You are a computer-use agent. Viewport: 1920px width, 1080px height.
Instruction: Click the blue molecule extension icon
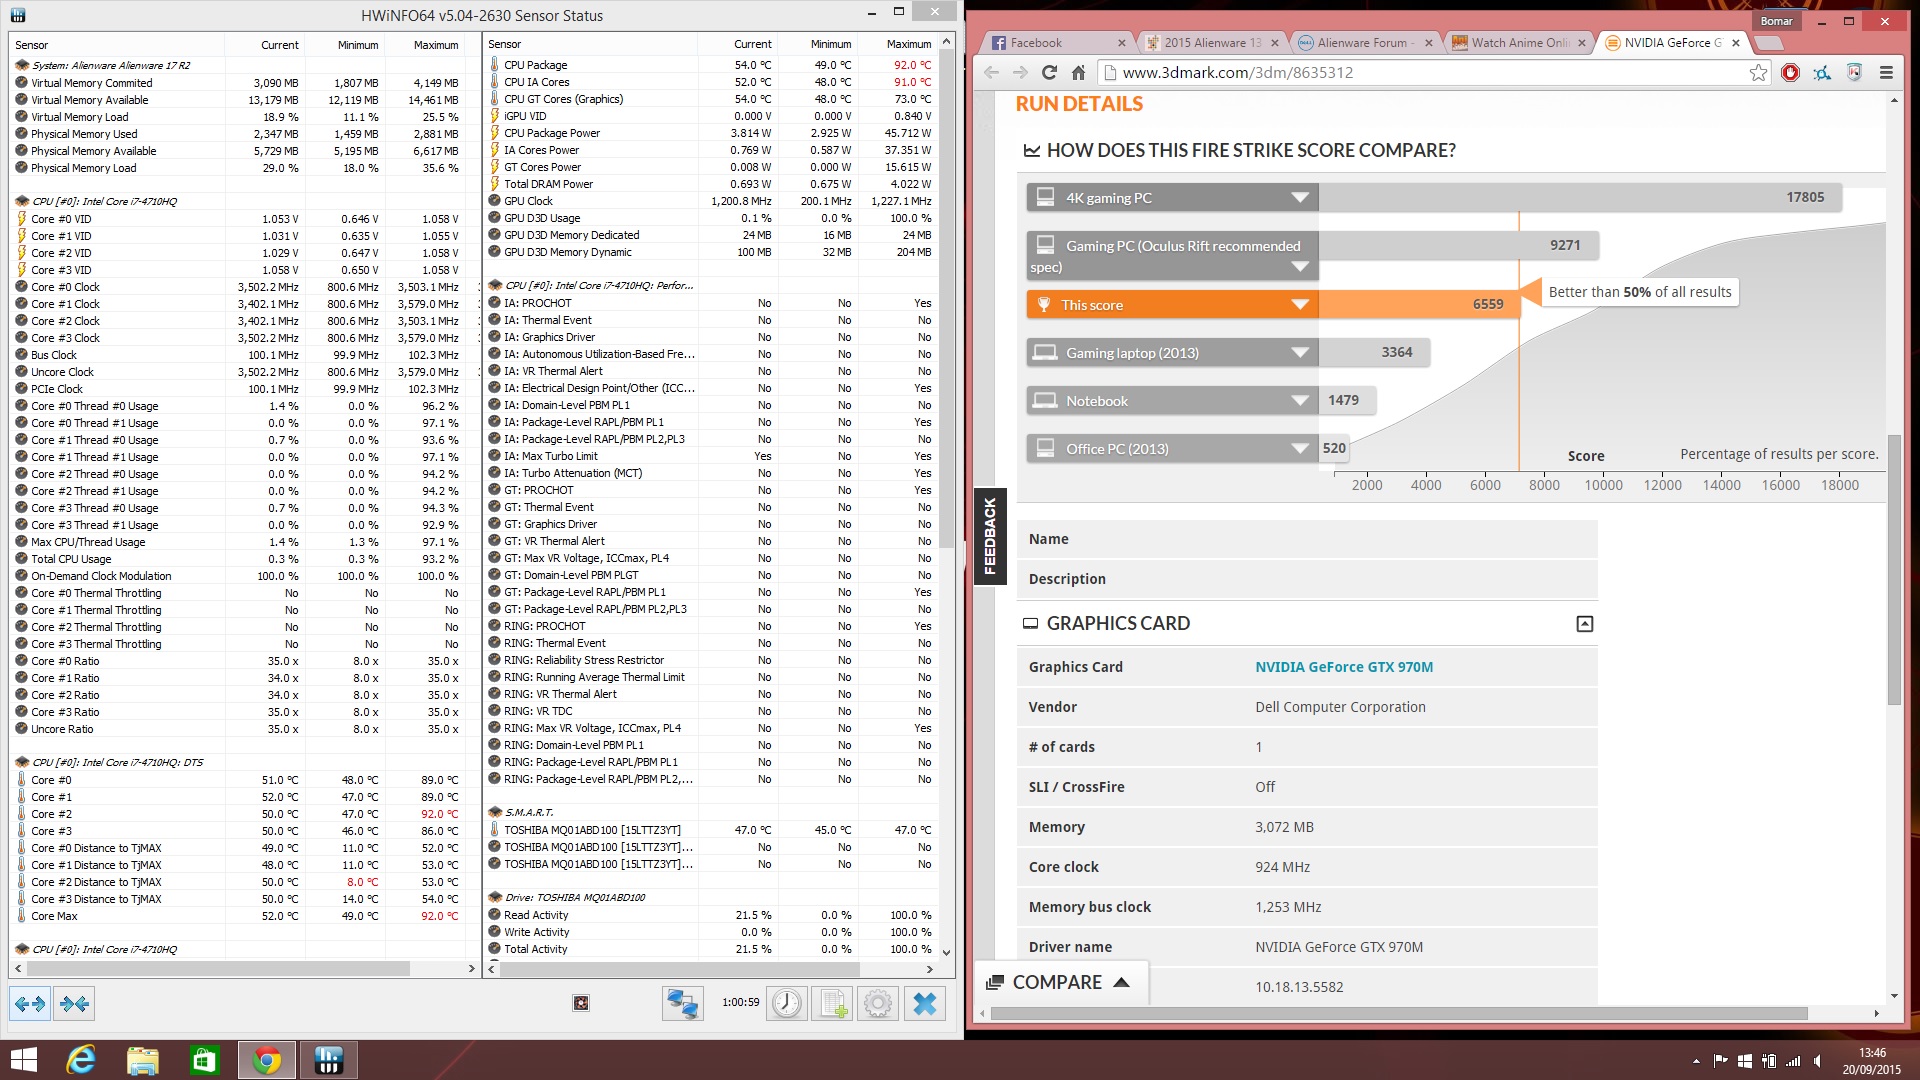pos(1822,72)
